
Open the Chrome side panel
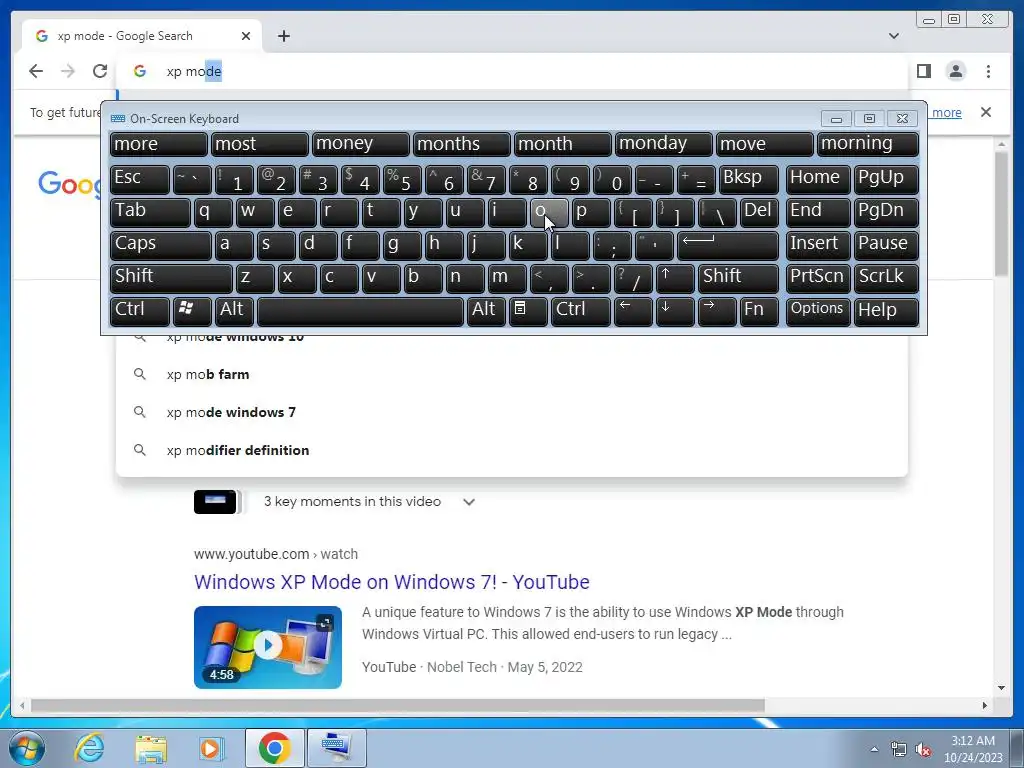923,71
